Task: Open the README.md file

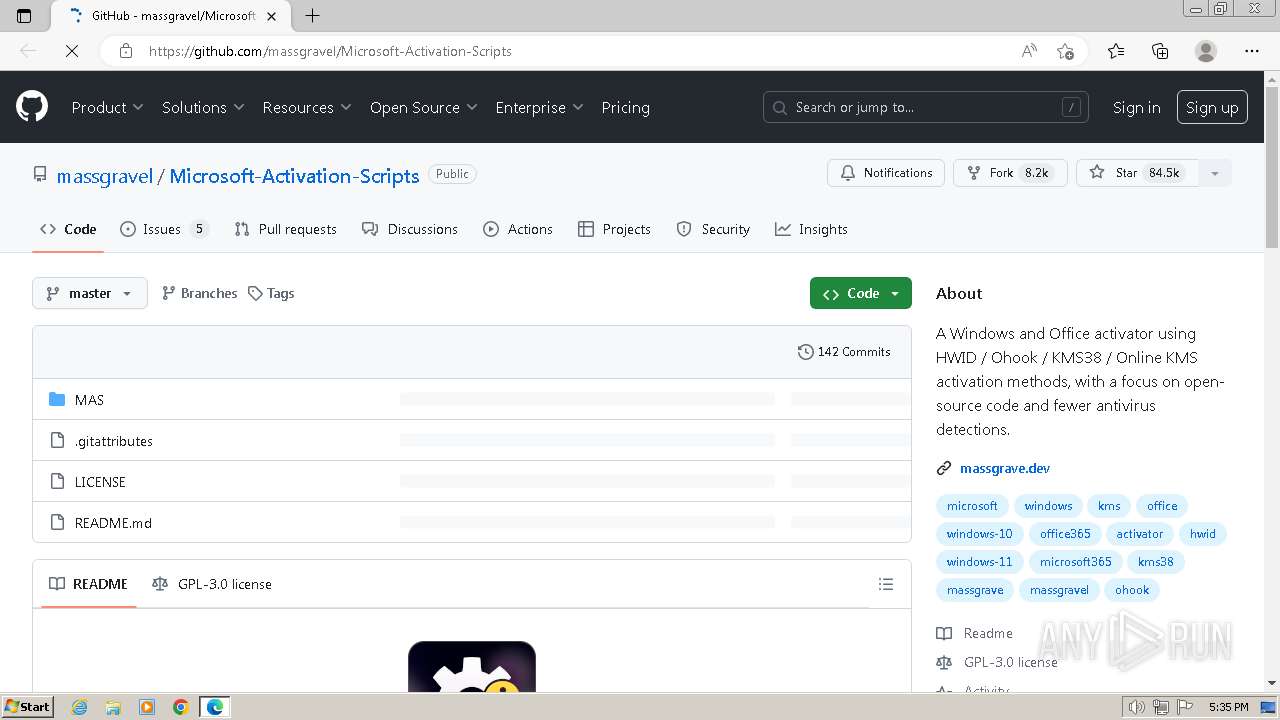Action: pos(113,523)
